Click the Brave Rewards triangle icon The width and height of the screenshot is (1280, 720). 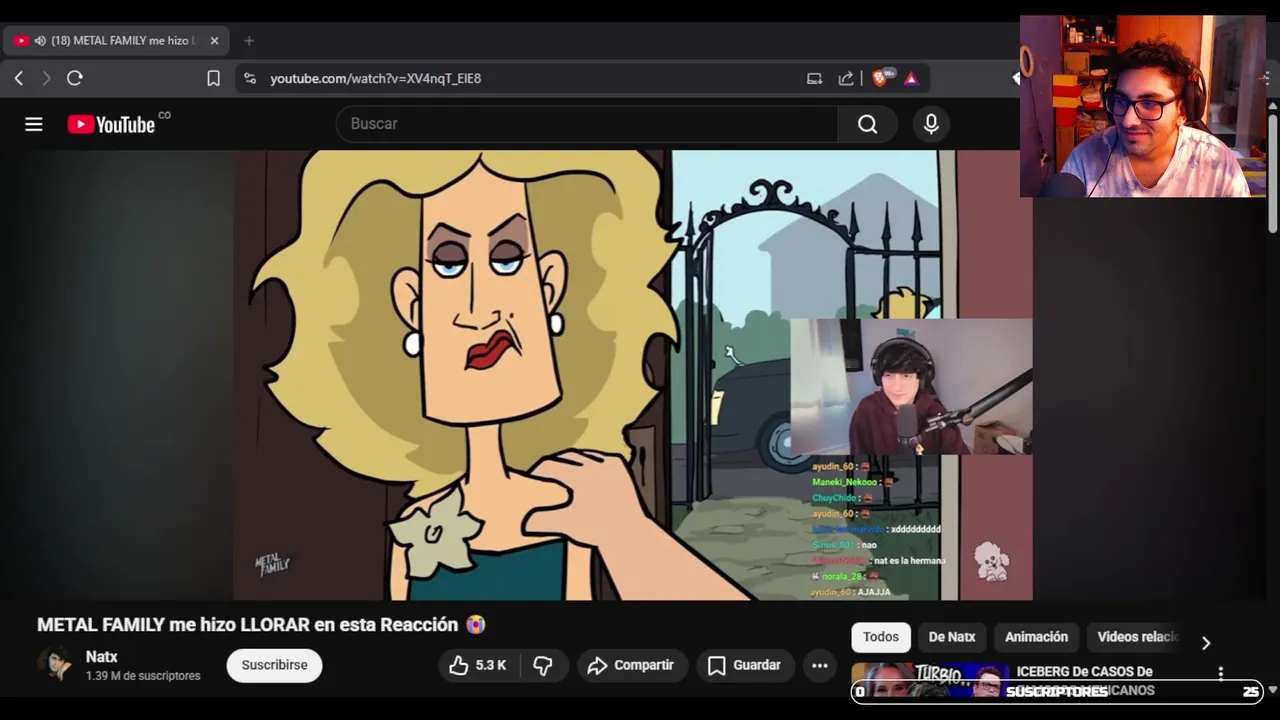[x=911, y=78]
